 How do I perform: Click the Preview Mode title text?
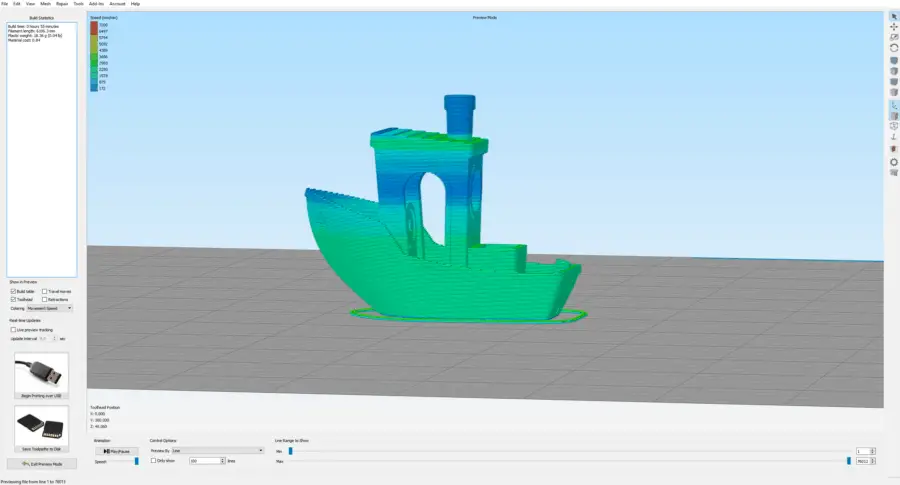click(x=485, y=18)
